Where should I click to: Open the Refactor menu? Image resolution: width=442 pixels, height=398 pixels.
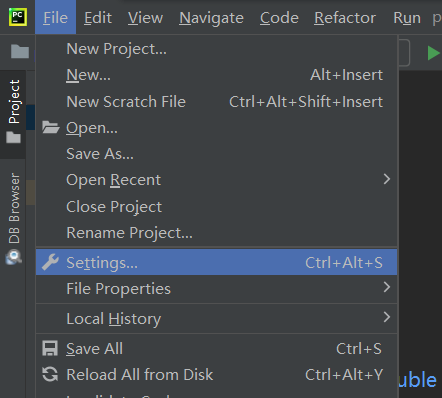tap(345, 18)
